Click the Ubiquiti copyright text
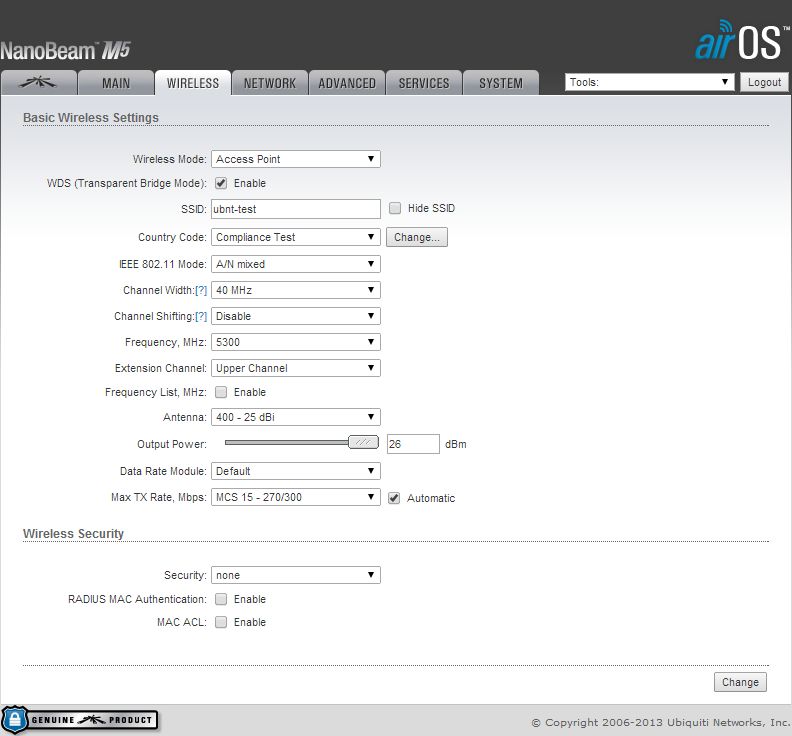 click(x=661, y=722)
